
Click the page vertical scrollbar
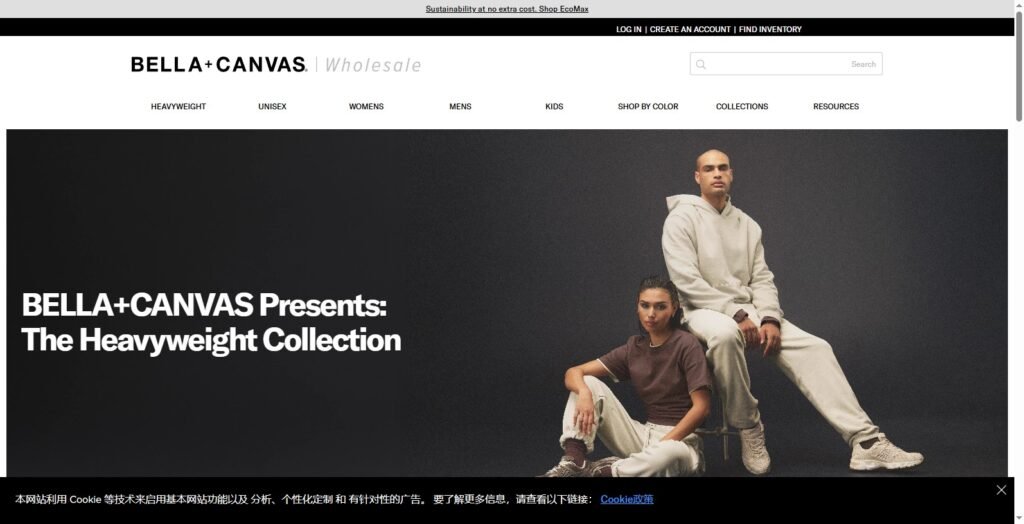click(x=1019, y=262)
